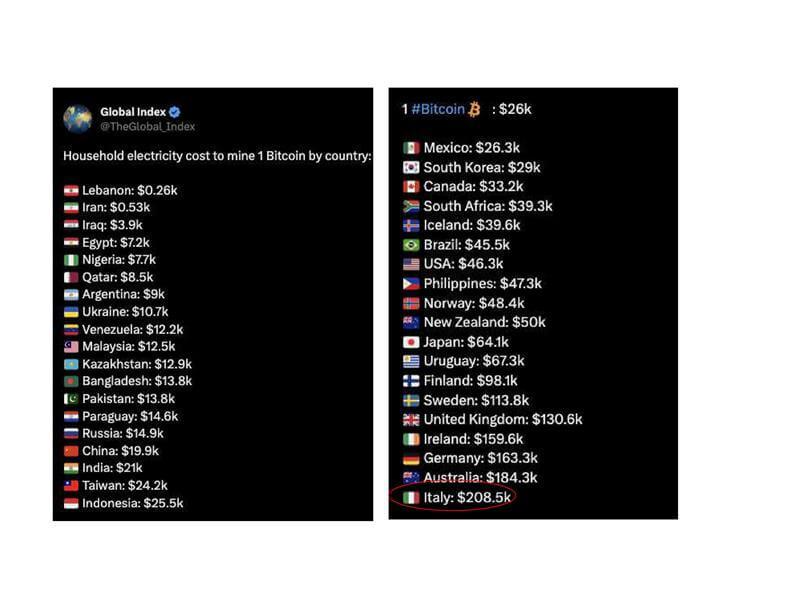Click the Pakistan flag icon

click(x=71, y=399)
